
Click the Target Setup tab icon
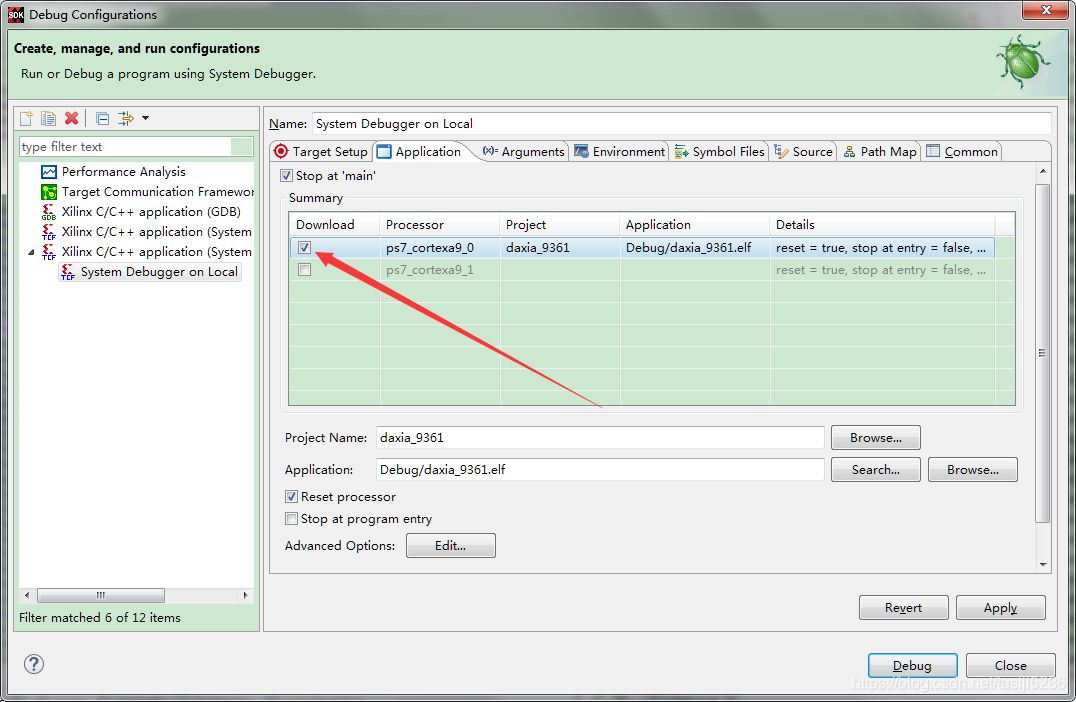(x=281, y=151)
